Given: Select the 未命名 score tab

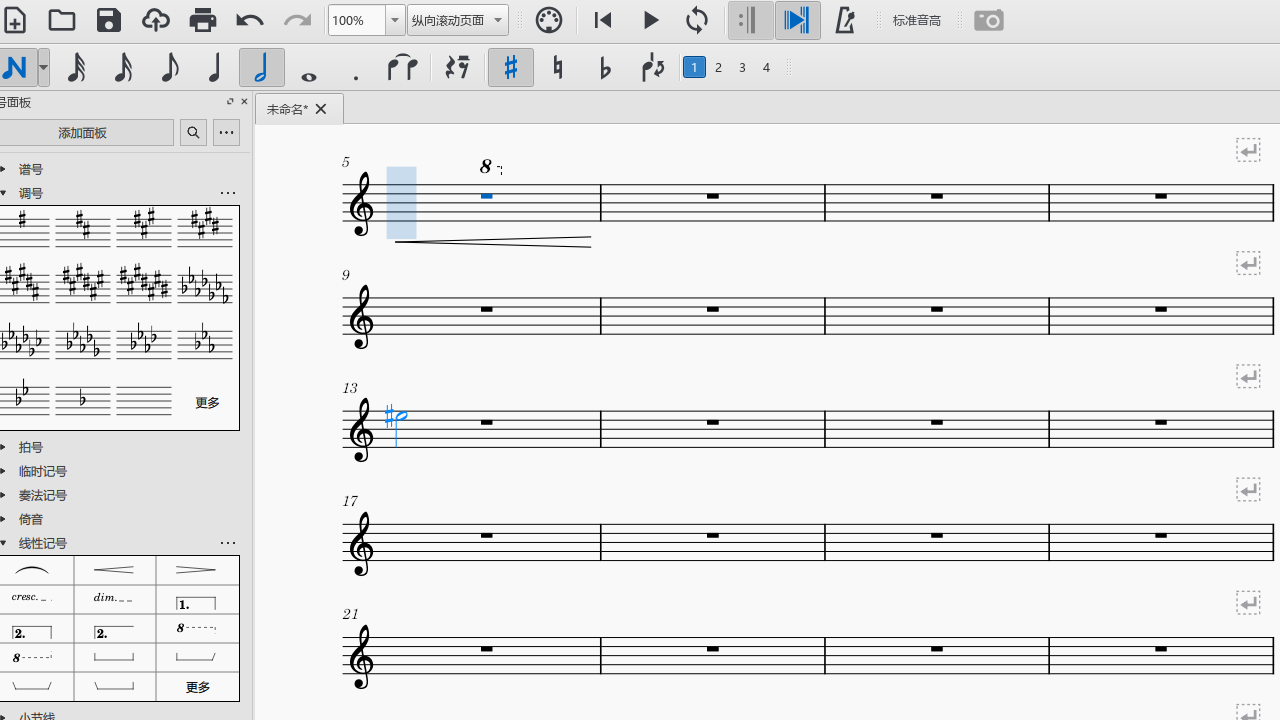Looking at the screenshot, I should click(289, 109).
